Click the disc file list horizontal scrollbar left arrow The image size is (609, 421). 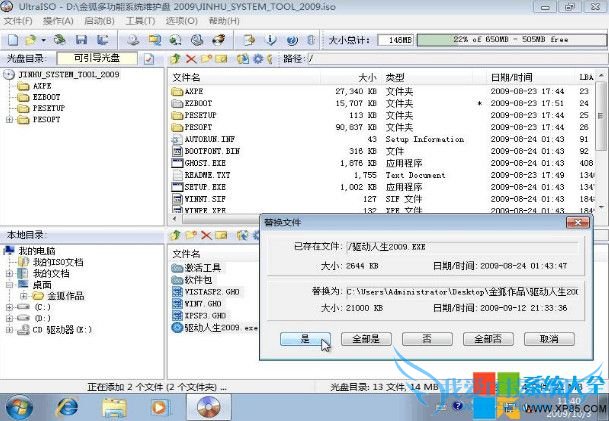[x=174, y=219]
